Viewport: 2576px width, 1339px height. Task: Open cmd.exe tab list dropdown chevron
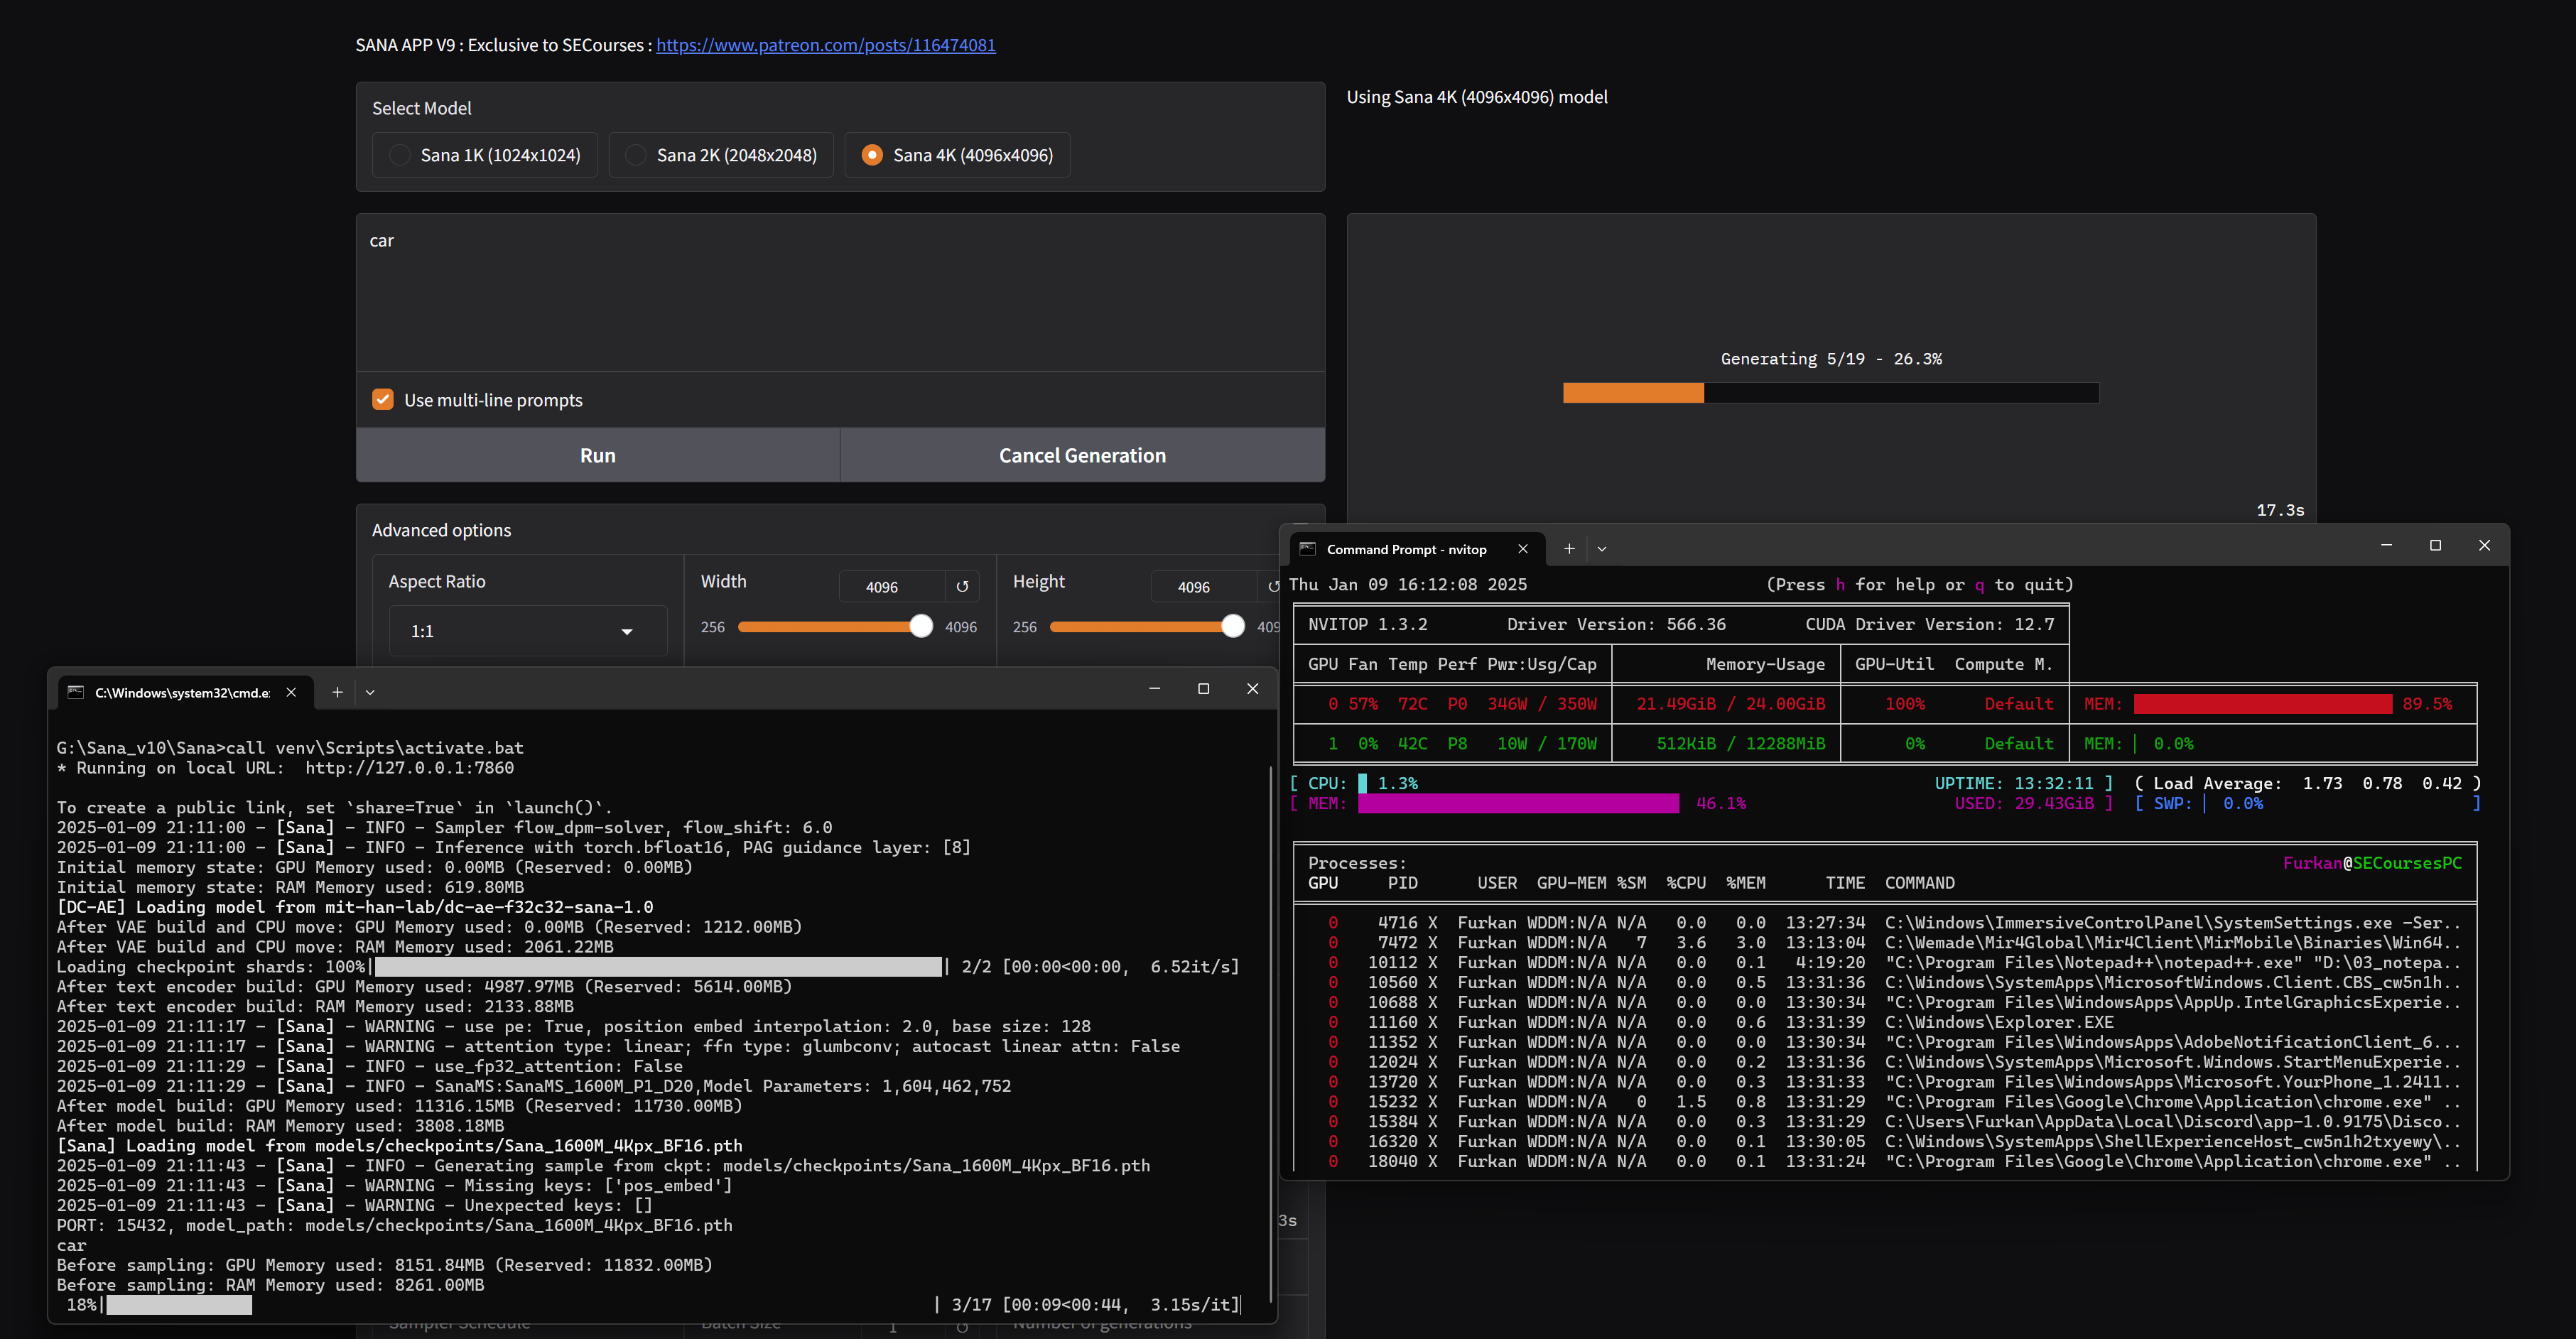(370, 692)
